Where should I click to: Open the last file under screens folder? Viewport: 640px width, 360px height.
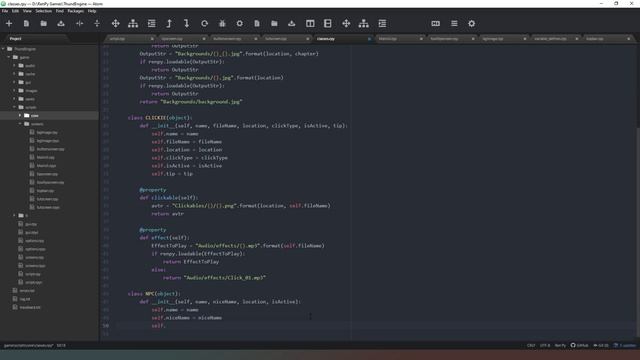[48, 207]
